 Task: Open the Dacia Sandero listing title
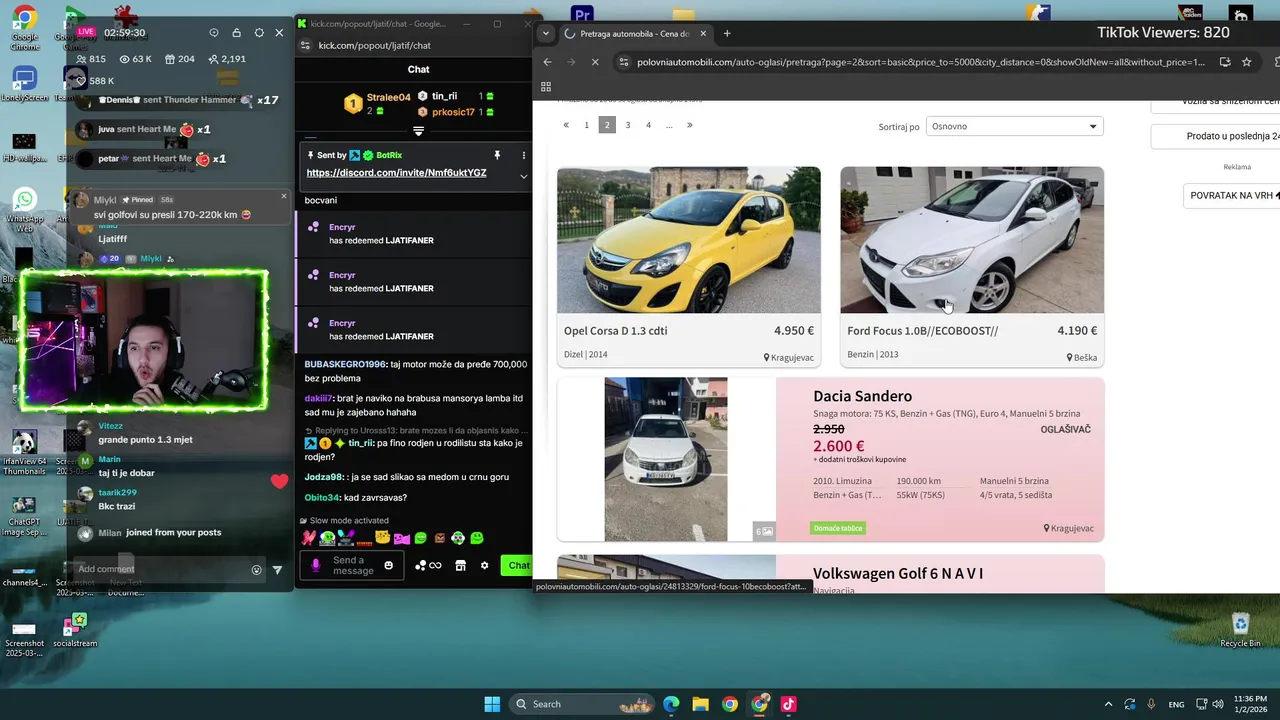pos(862,396)
